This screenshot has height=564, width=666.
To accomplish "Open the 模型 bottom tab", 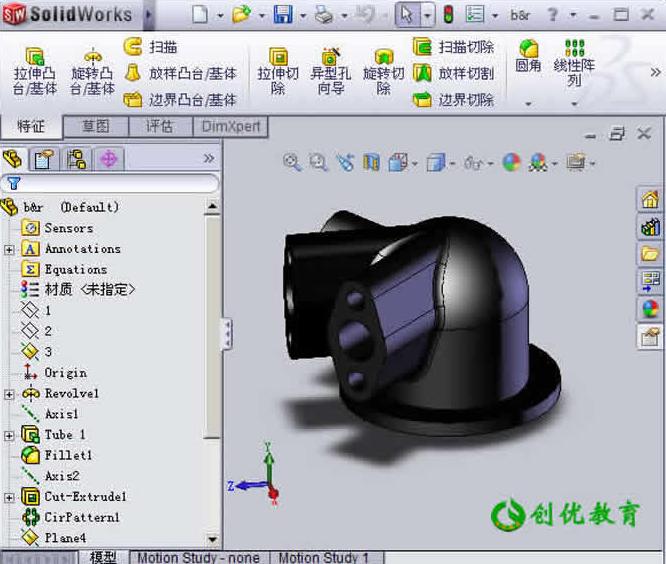I will click(103, 558).
